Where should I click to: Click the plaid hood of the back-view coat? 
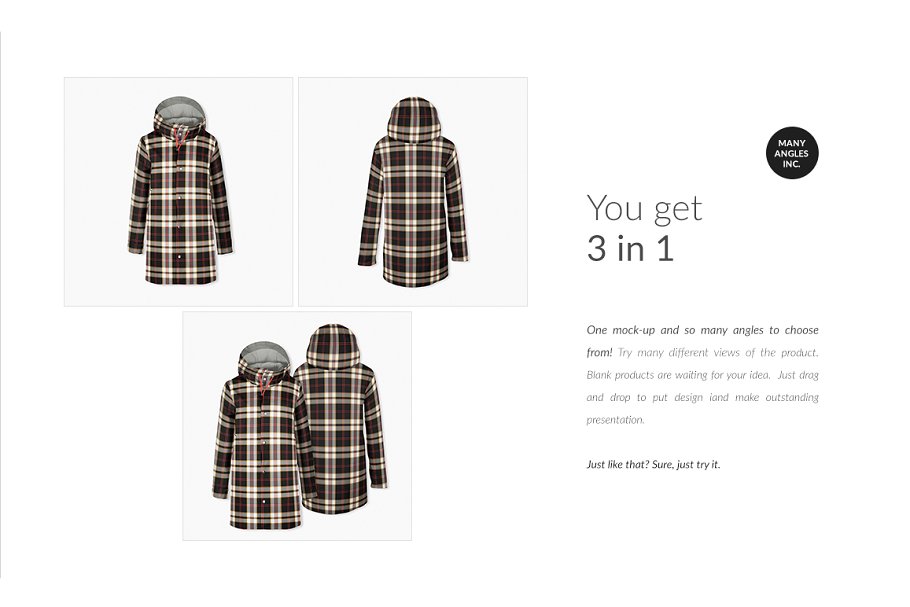coord(413,119)
